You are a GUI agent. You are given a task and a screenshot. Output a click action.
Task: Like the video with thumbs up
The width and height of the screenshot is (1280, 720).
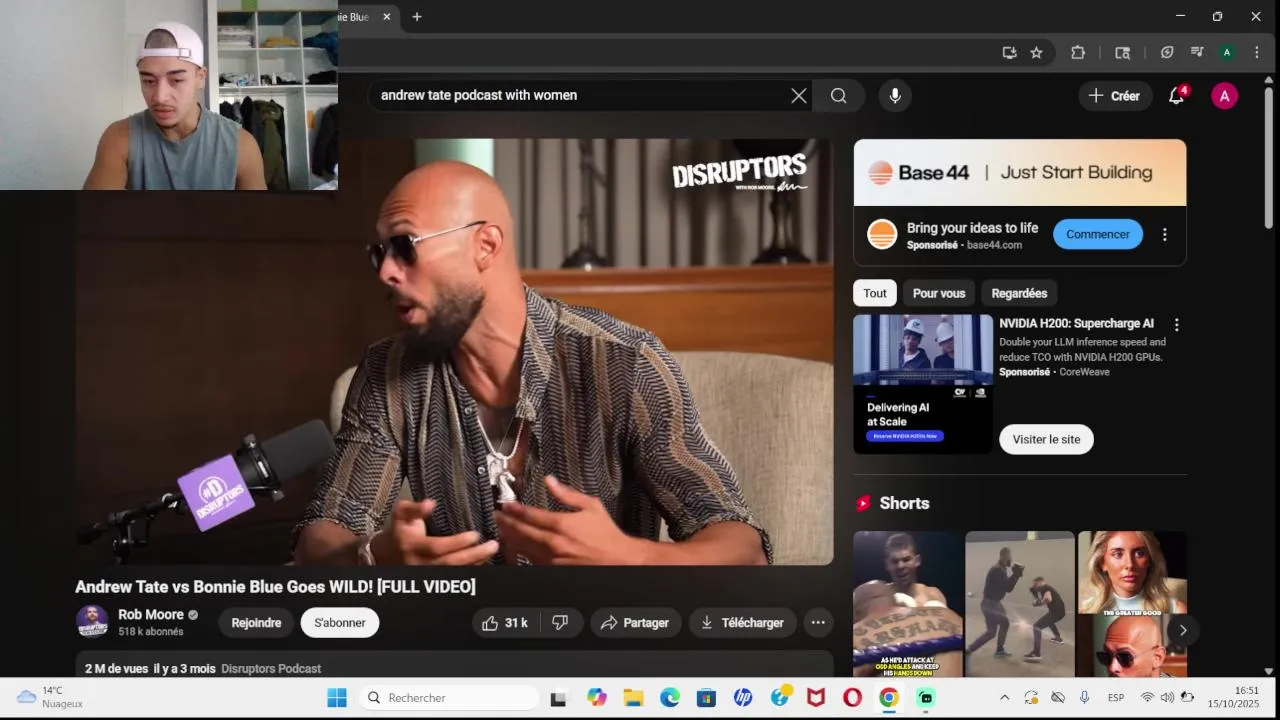point(505,623)
